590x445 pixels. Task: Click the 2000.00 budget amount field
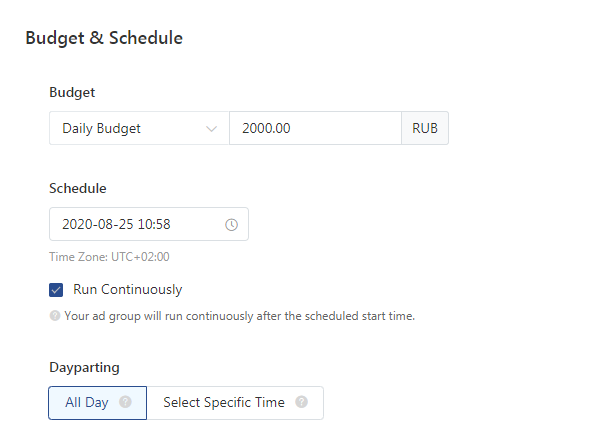[315, 128]
